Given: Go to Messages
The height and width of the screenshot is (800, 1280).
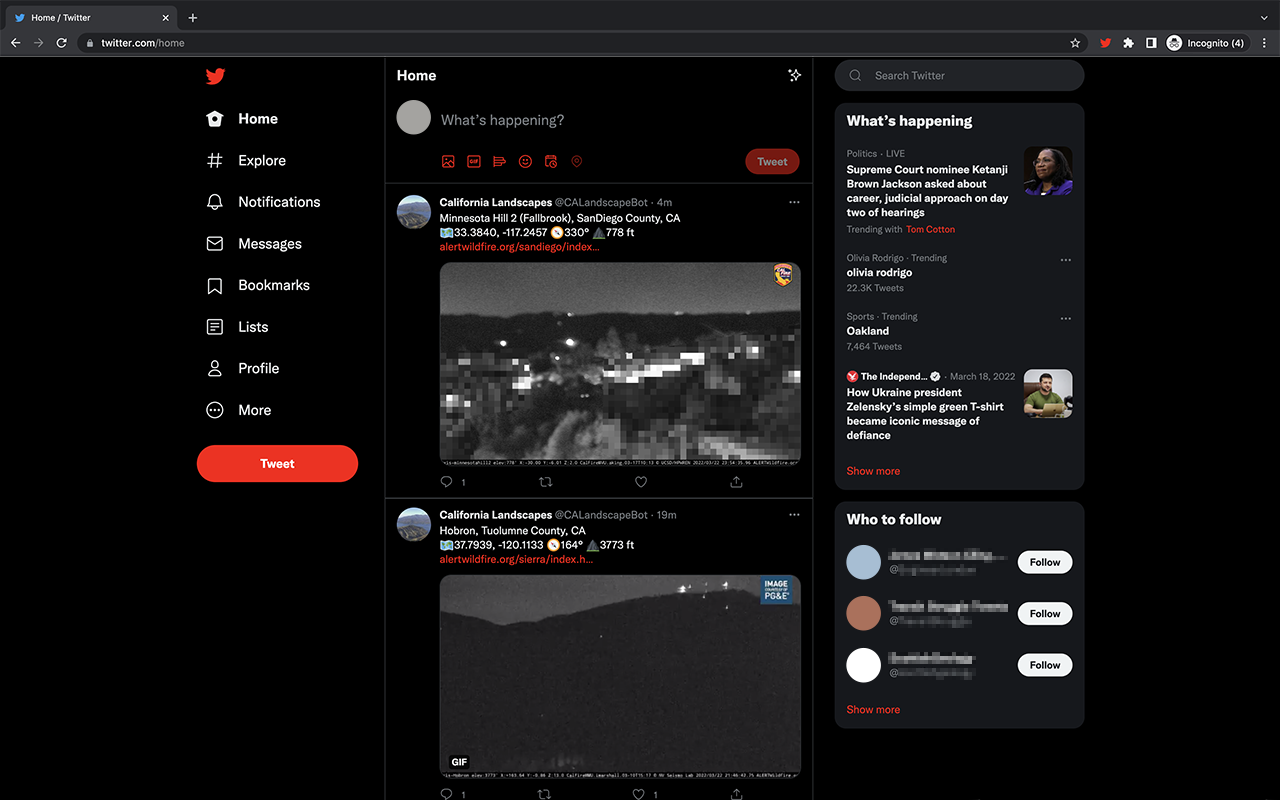Looking at the screenshot, I should point(254,244).
